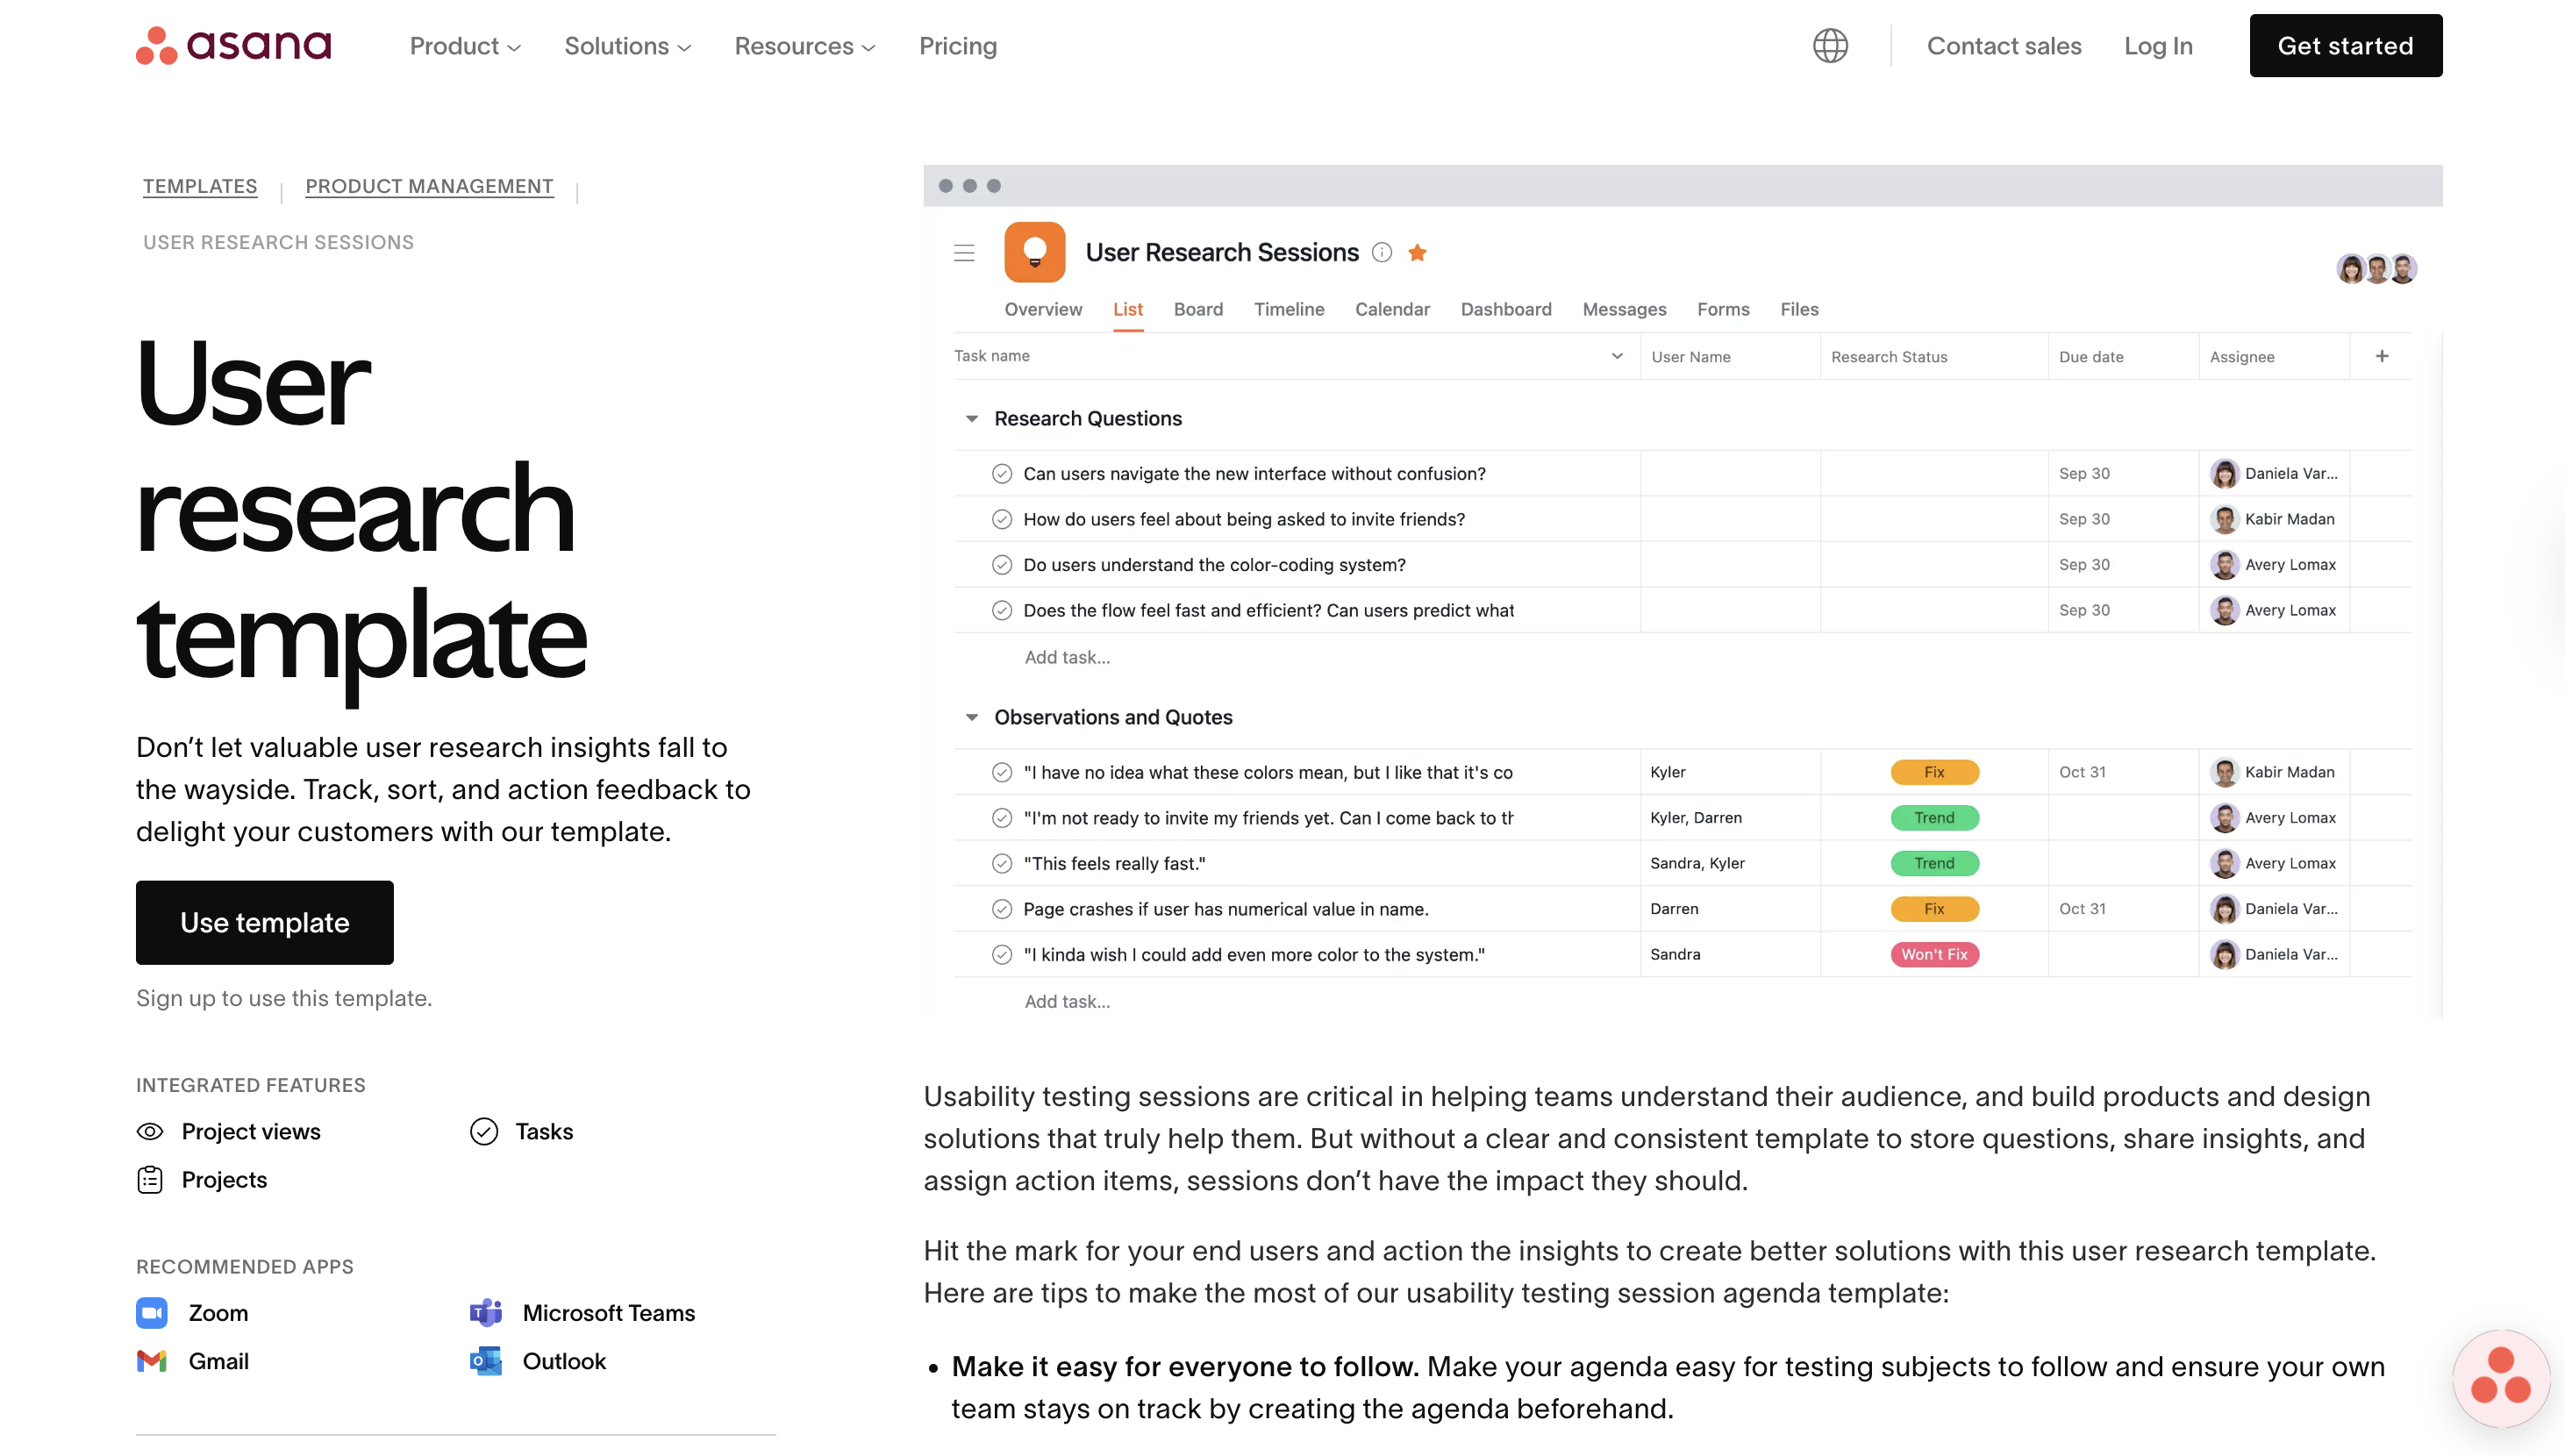Mark "I have no idea what these colors mean" complete
Screen dimensions: 2565x1456
point(1002,772)
